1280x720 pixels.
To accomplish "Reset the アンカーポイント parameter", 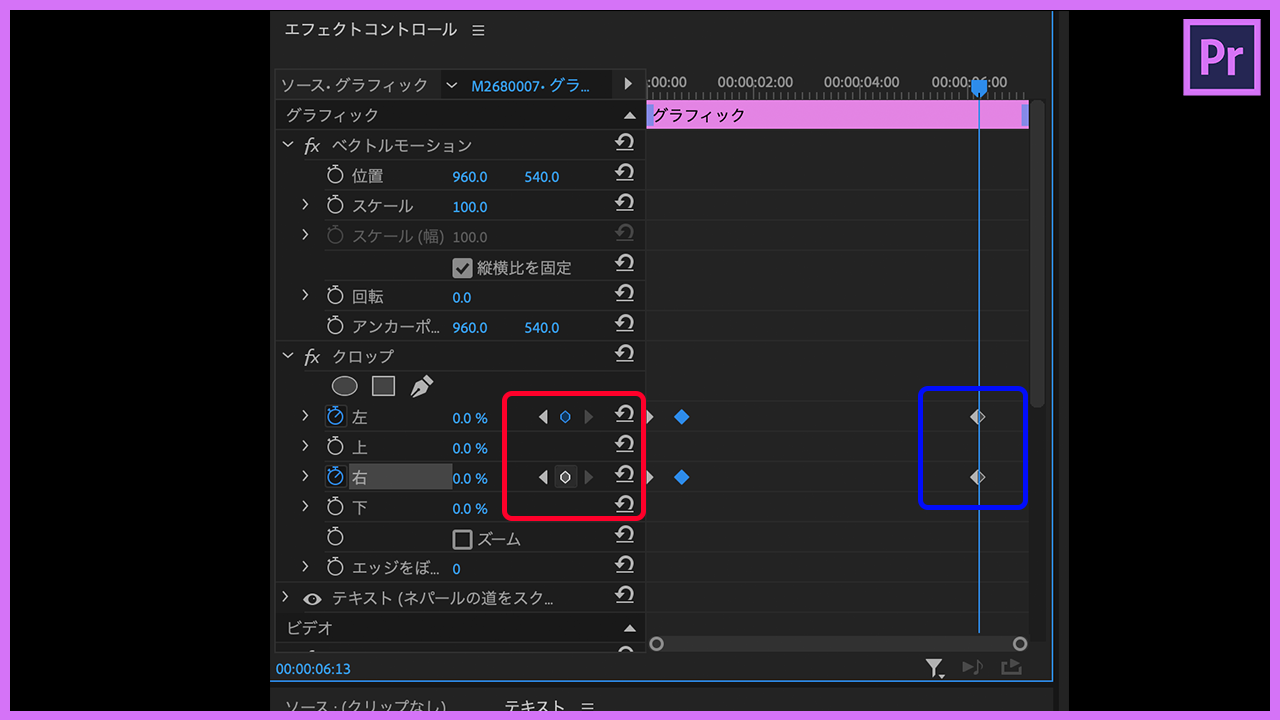I will pyautogui.click(x=624, y=325).
